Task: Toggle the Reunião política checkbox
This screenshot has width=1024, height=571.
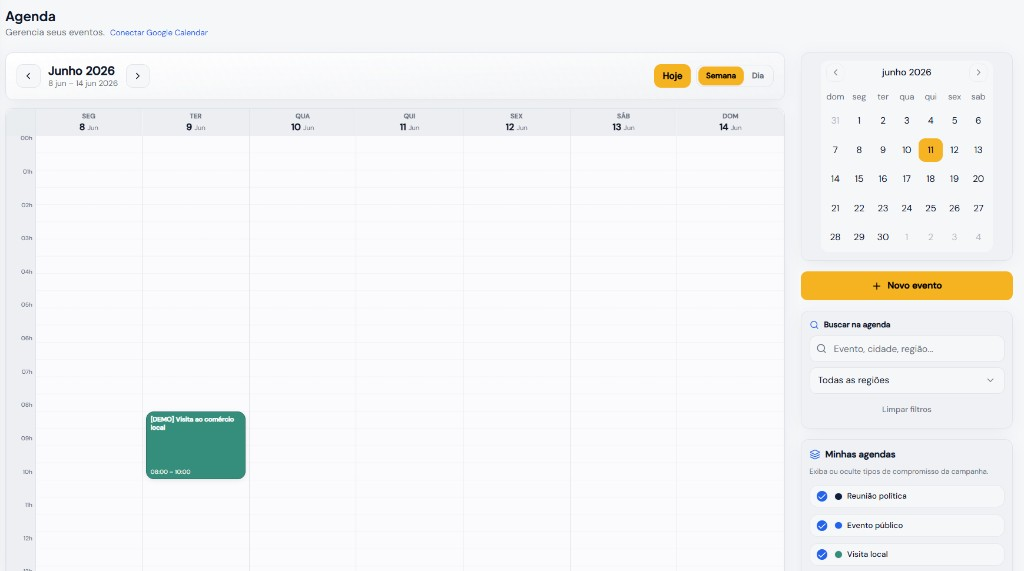Action: (822, 497)
